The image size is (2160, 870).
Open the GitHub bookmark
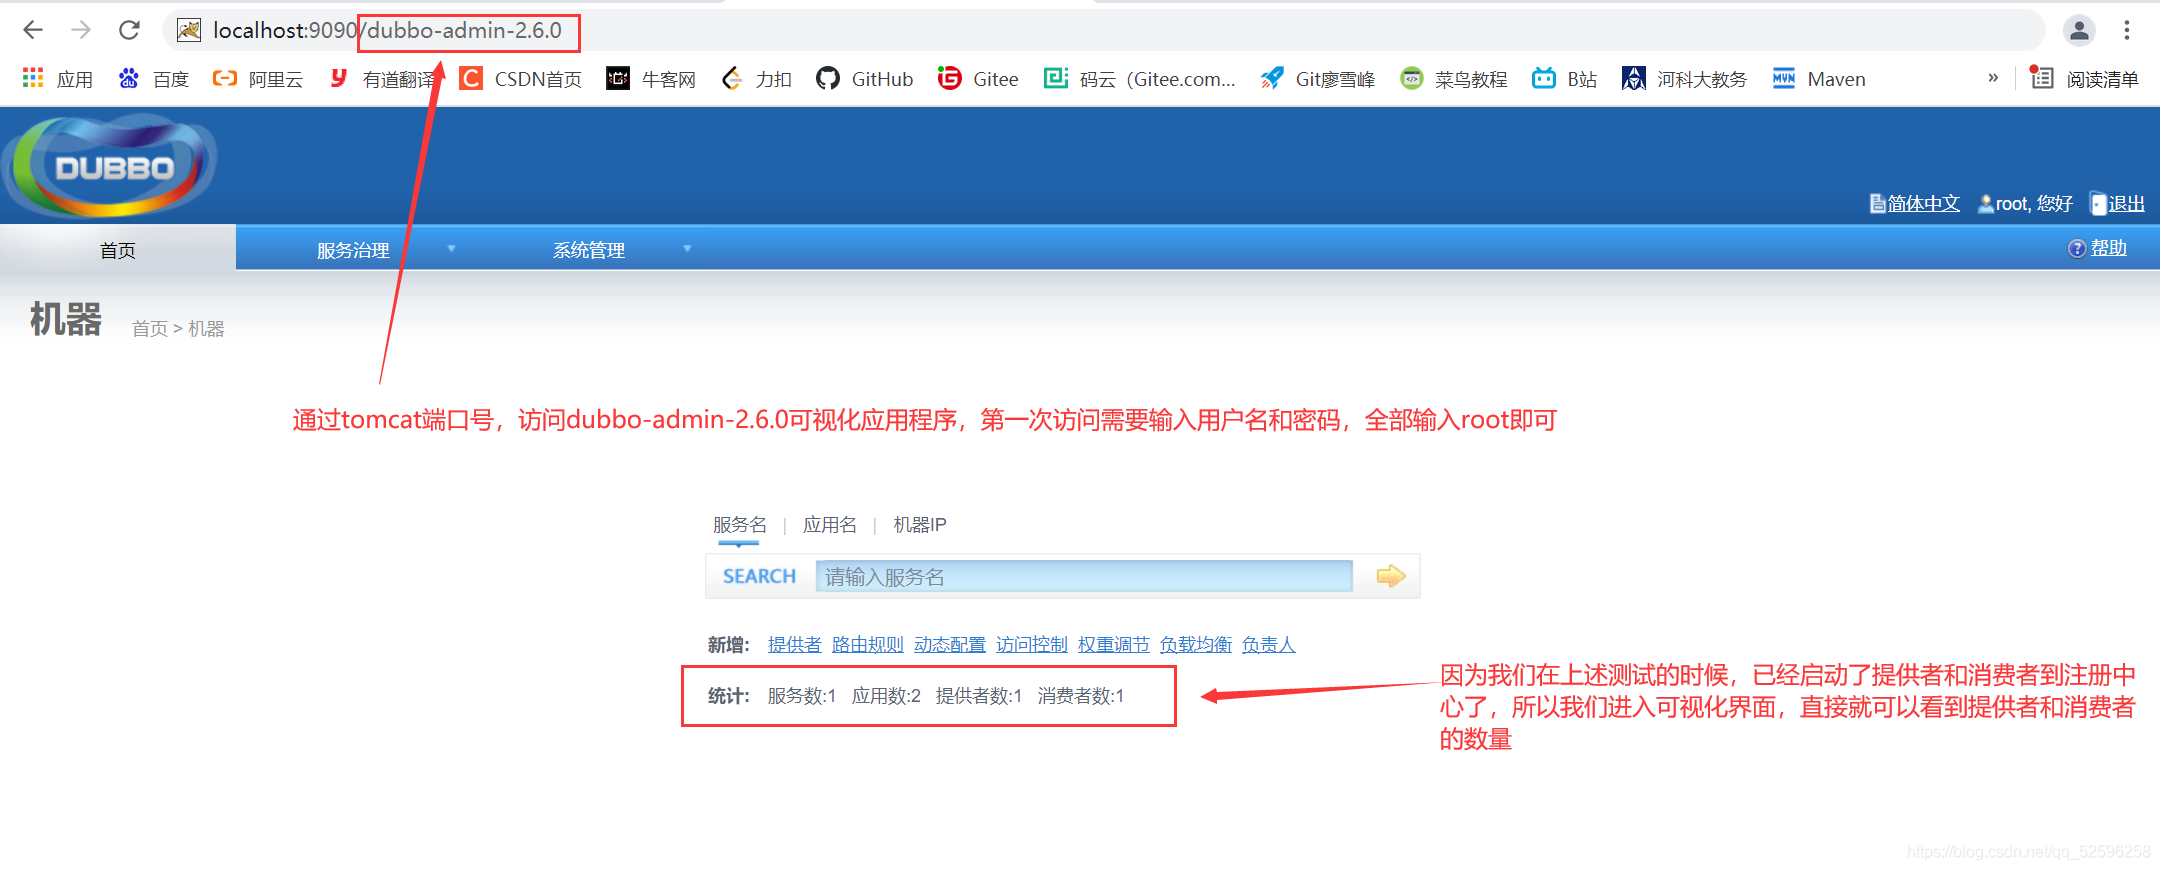(865, 78)
